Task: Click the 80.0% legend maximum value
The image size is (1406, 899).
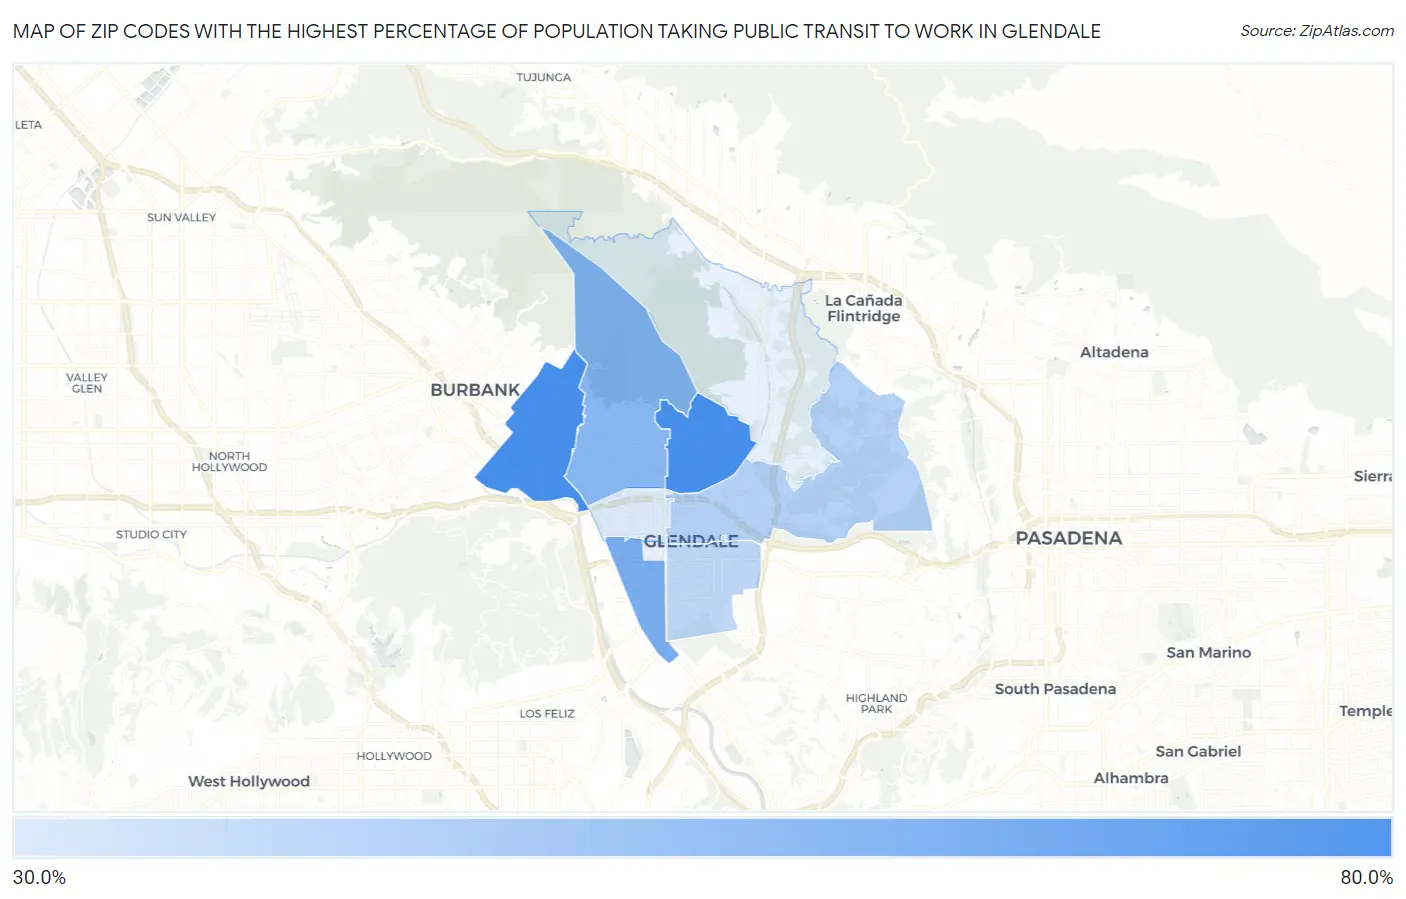Action: coord(1366,877)
